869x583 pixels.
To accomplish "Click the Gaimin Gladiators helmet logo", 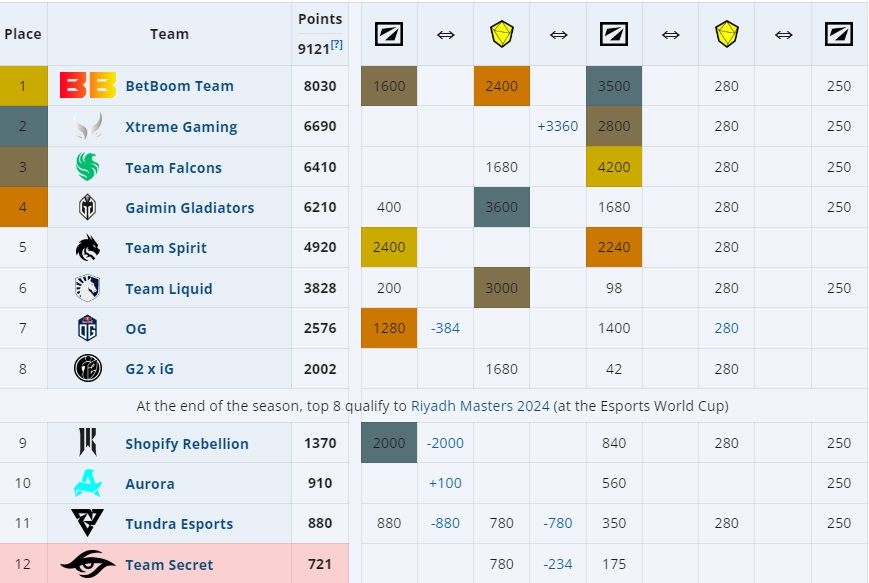I will (x=88, y=208).
